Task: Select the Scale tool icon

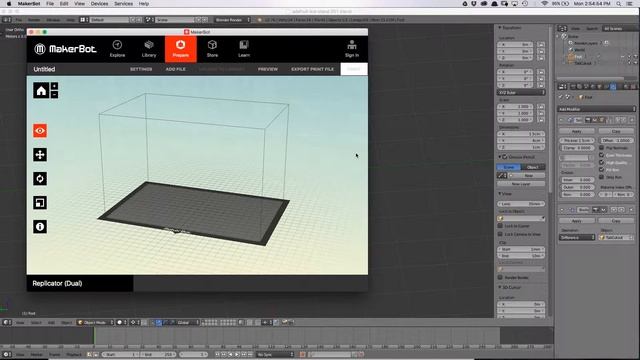Action: tap(40, 203)
